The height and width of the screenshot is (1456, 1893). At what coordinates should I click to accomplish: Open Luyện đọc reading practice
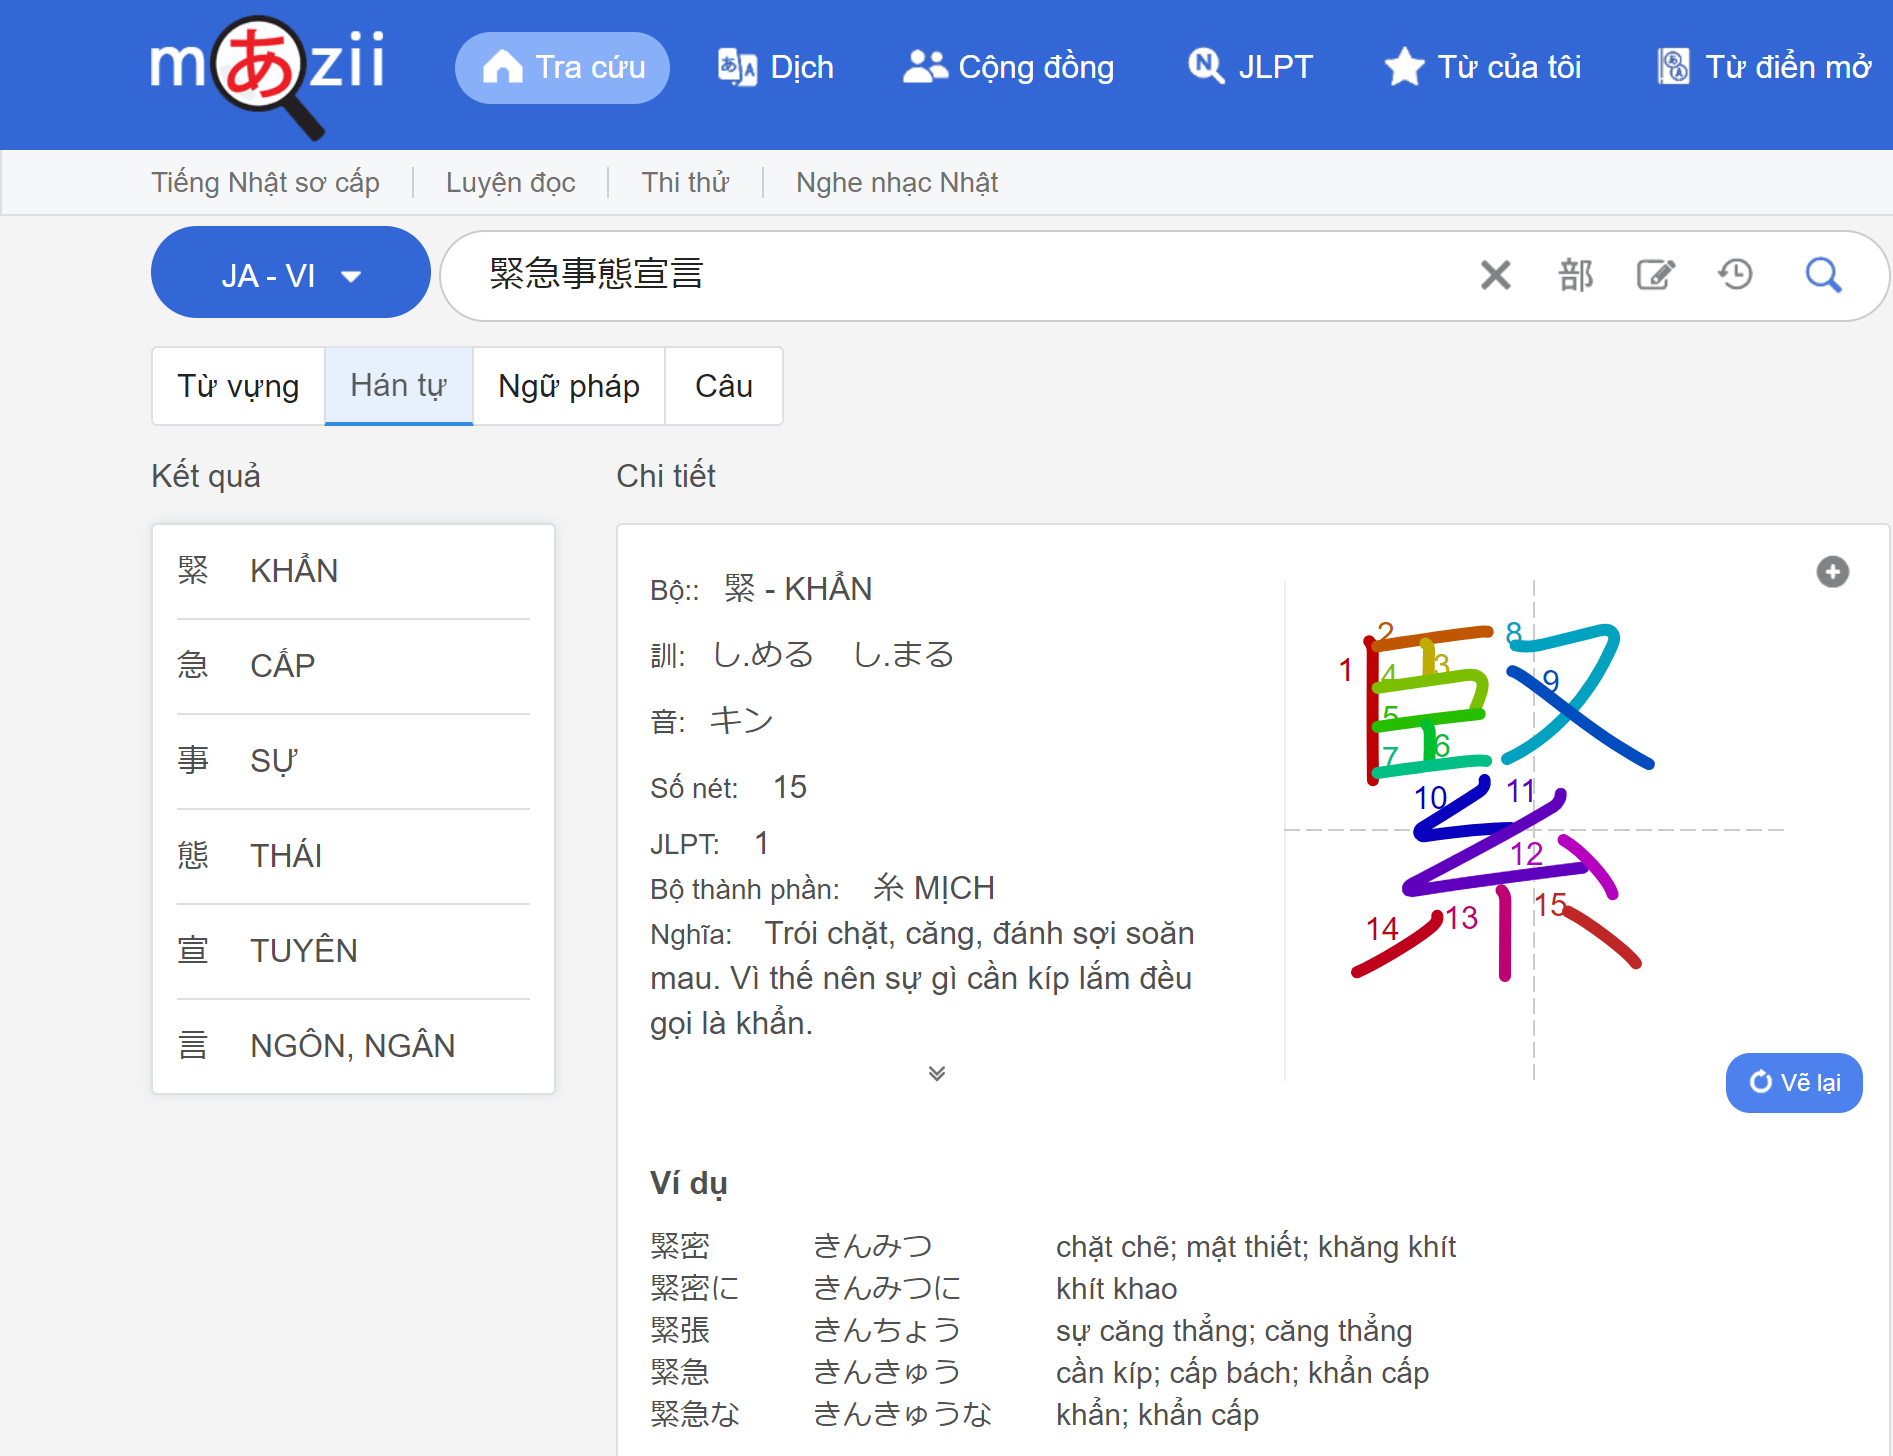pos(510,182)
